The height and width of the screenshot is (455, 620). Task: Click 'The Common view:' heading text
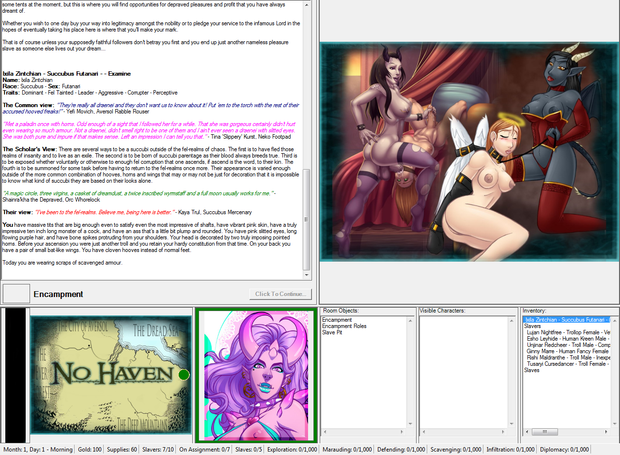click(28, 105)
